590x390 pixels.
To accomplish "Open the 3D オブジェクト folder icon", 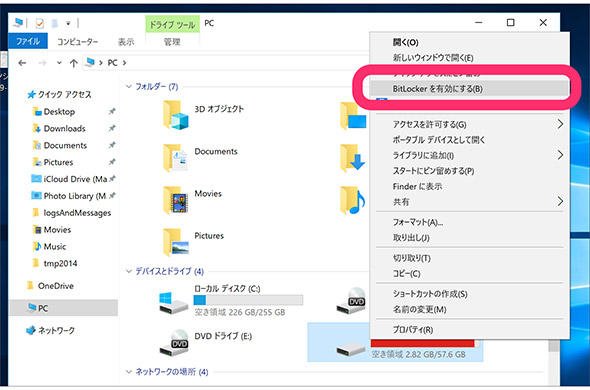I will 175,115.
